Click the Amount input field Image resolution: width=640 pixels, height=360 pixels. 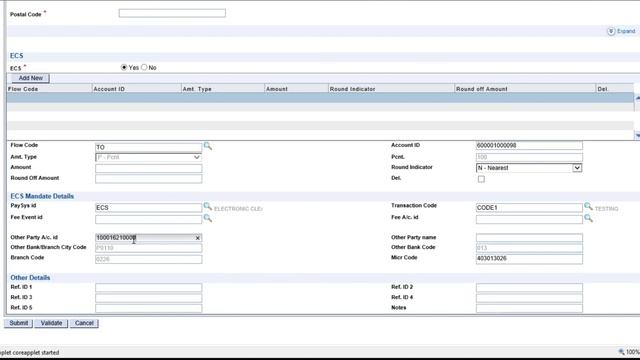pos(149,168)
